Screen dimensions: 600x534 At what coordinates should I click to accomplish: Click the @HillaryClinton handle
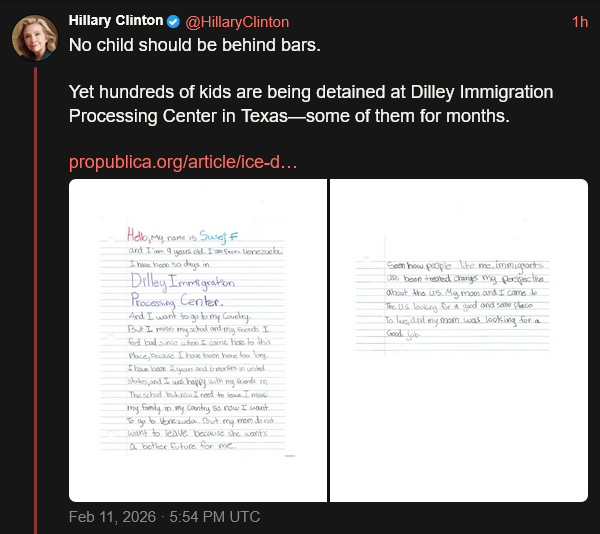click(x=236, y=22)
